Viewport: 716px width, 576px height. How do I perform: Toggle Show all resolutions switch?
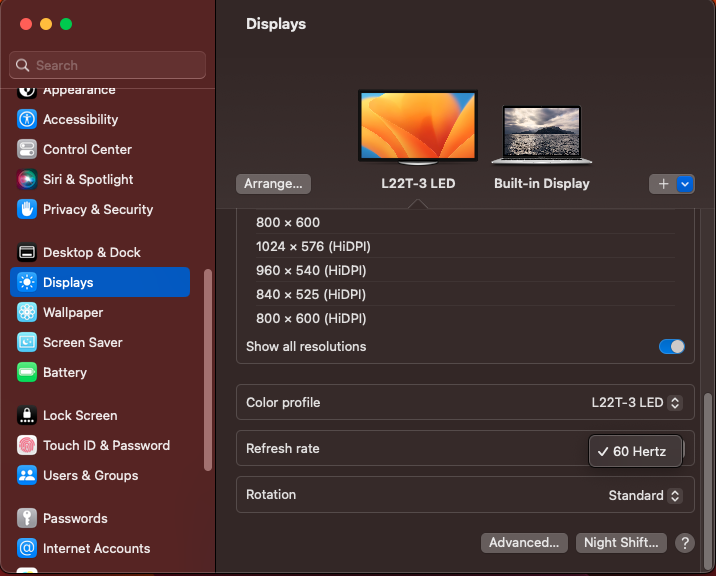tap(671, 347)
